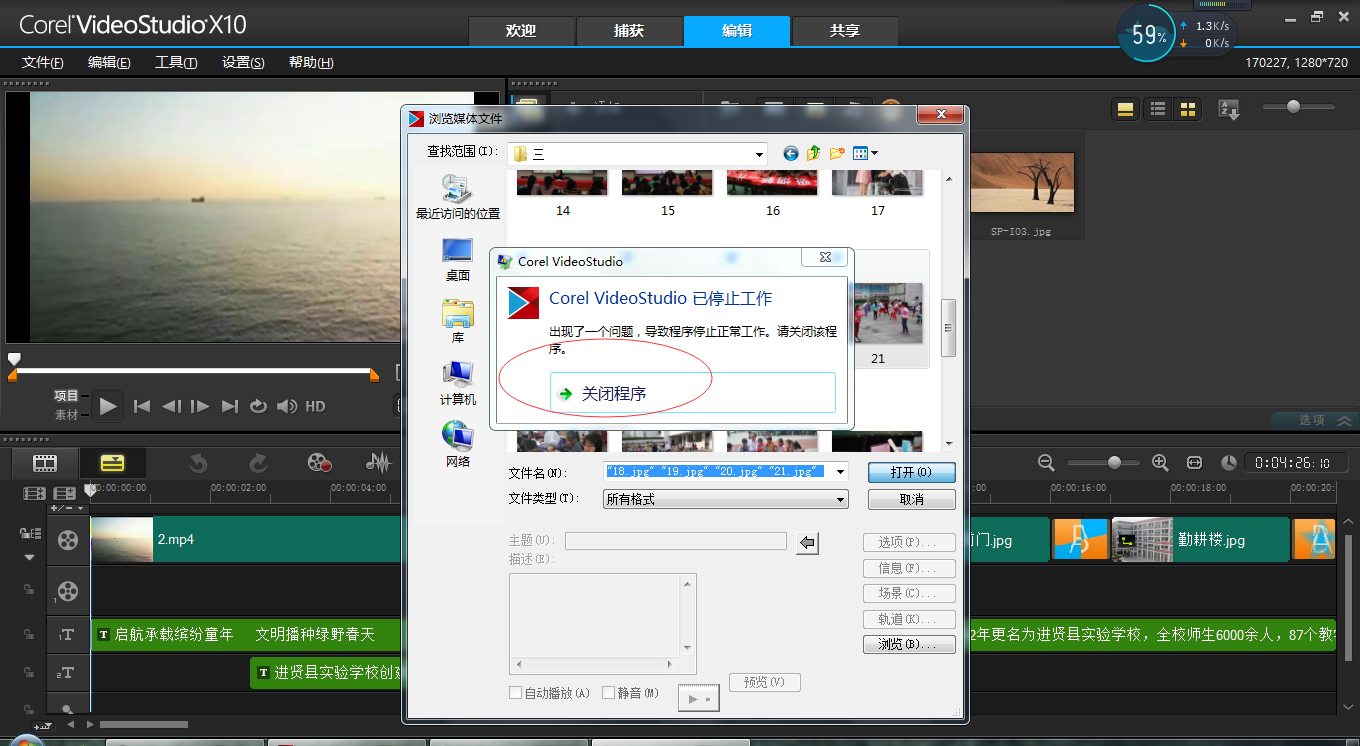Expand the 文件名 dropdown arrow
Screen dimensions: 1360x746
pyautogui.click(x=840, y=472)
